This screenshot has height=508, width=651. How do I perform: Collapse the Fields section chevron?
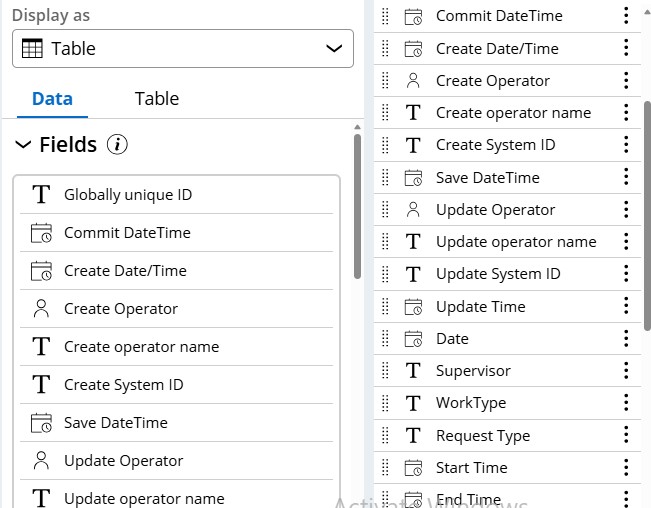23,145
